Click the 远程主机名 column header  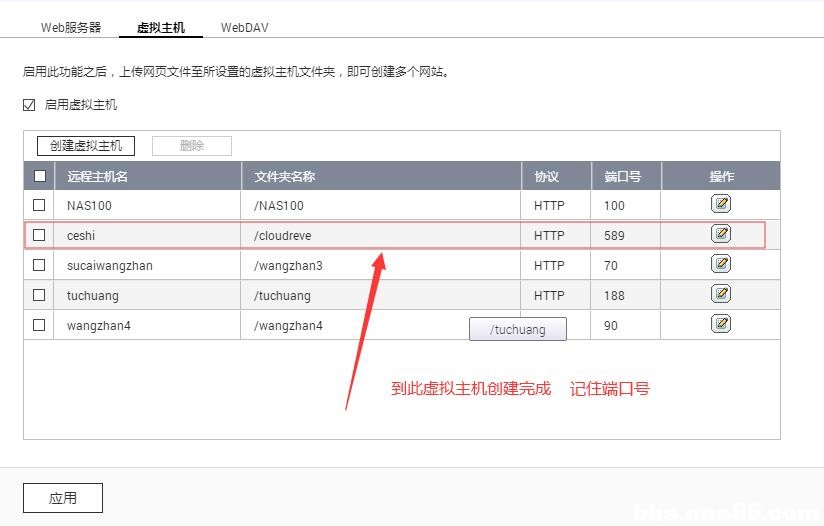pyautogui.click(x=97, y=176)
